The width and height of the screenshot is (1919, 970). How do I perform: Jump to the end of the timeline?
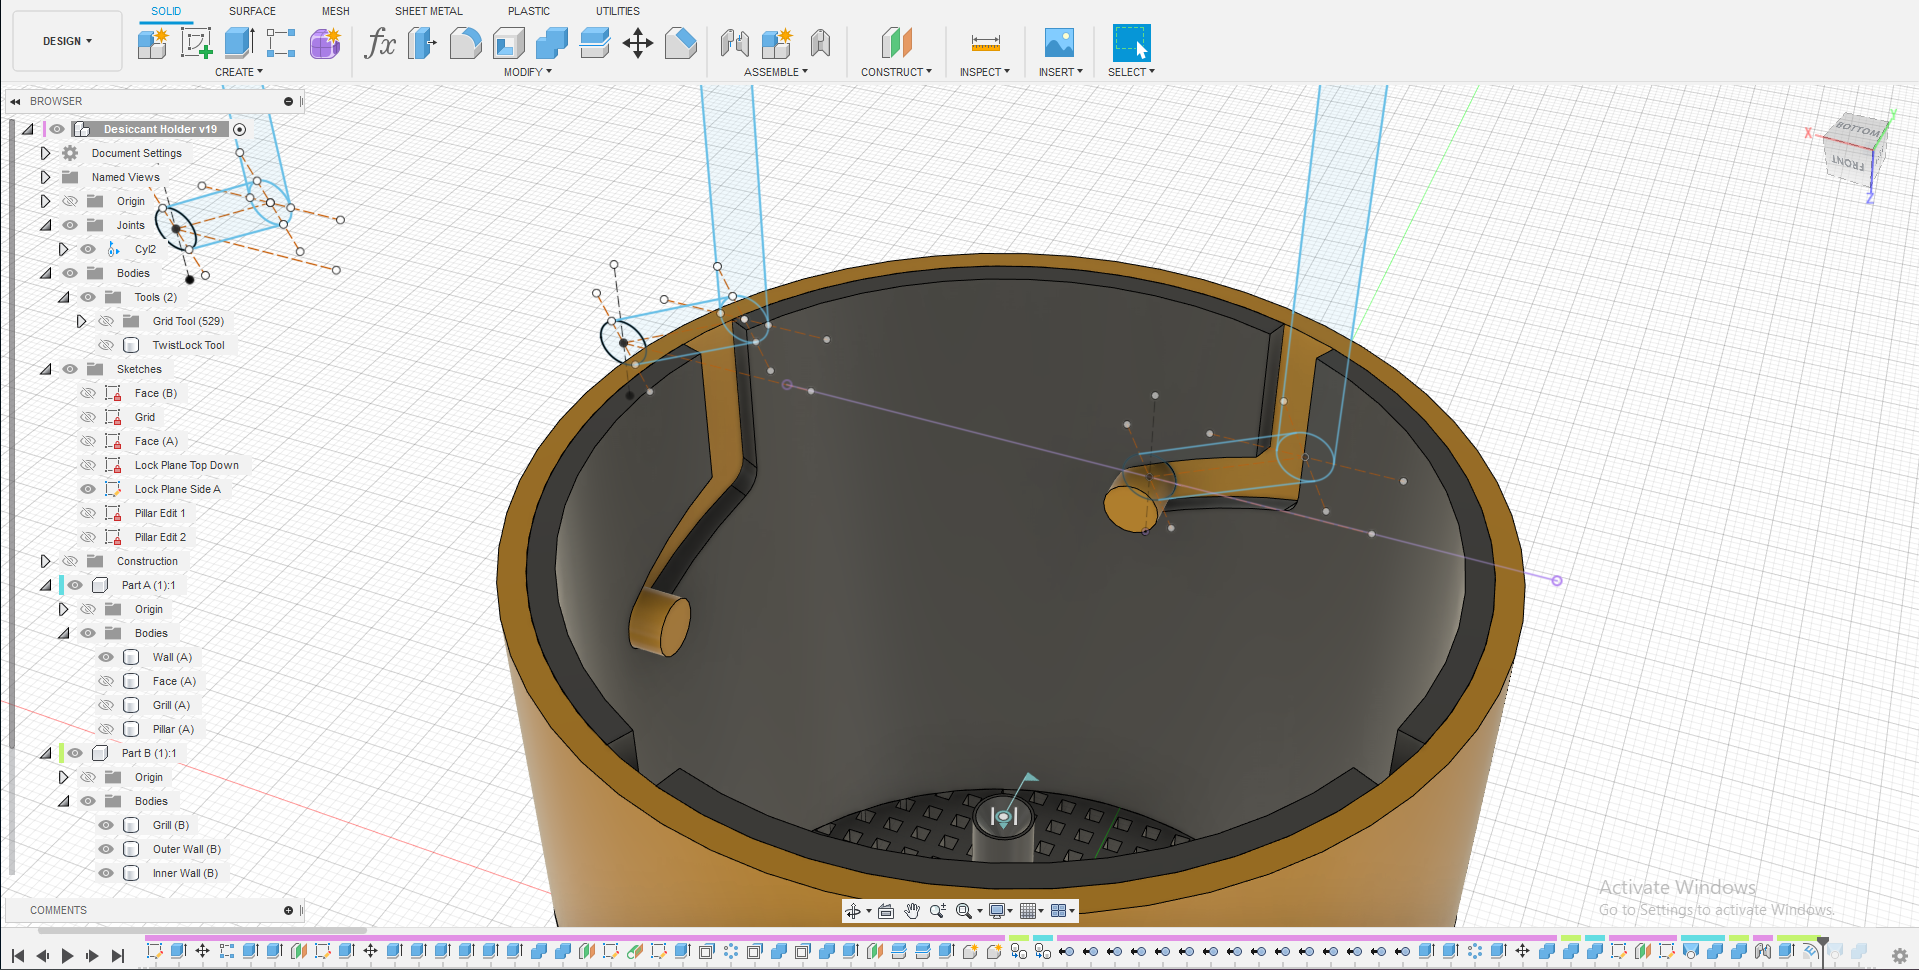tap(119, 955)
